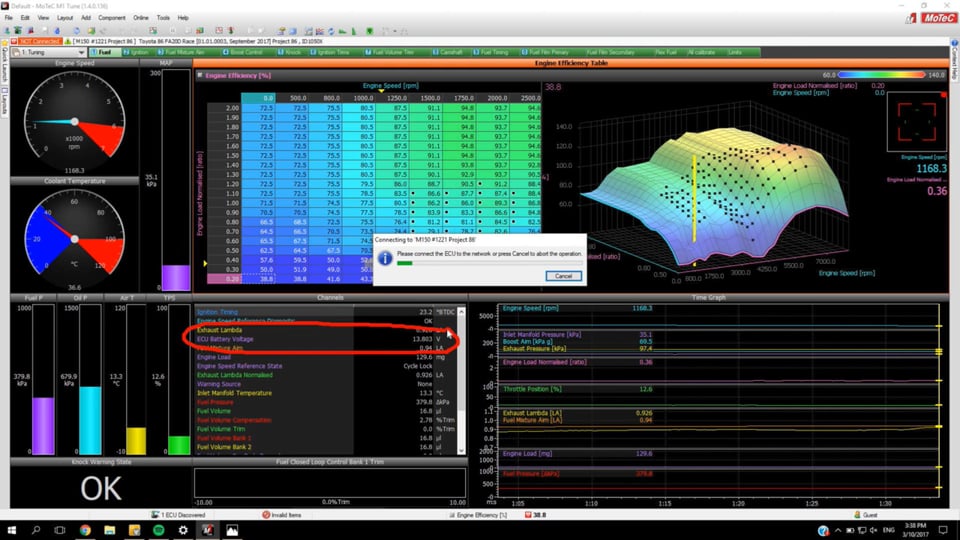The image size is (960, 540).
Task: Open Windows taskbar search
Action: tap(36, 530)
